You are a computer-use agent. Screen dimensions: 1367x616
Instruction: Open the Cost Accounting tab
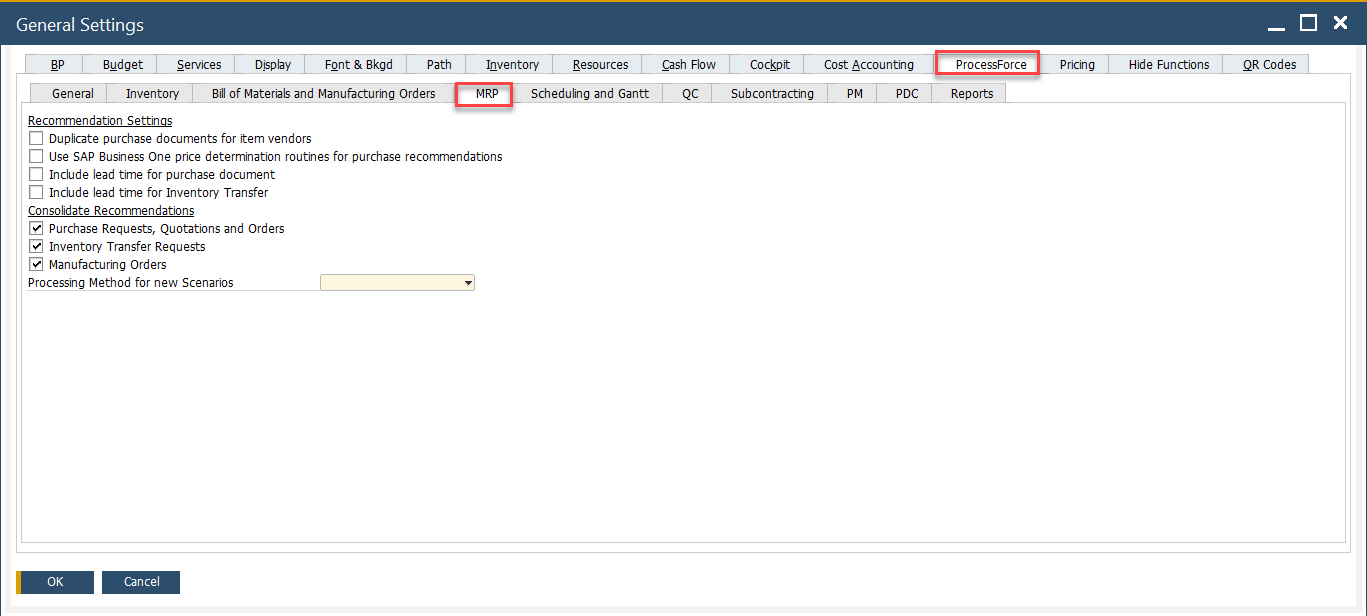point(868,63)
